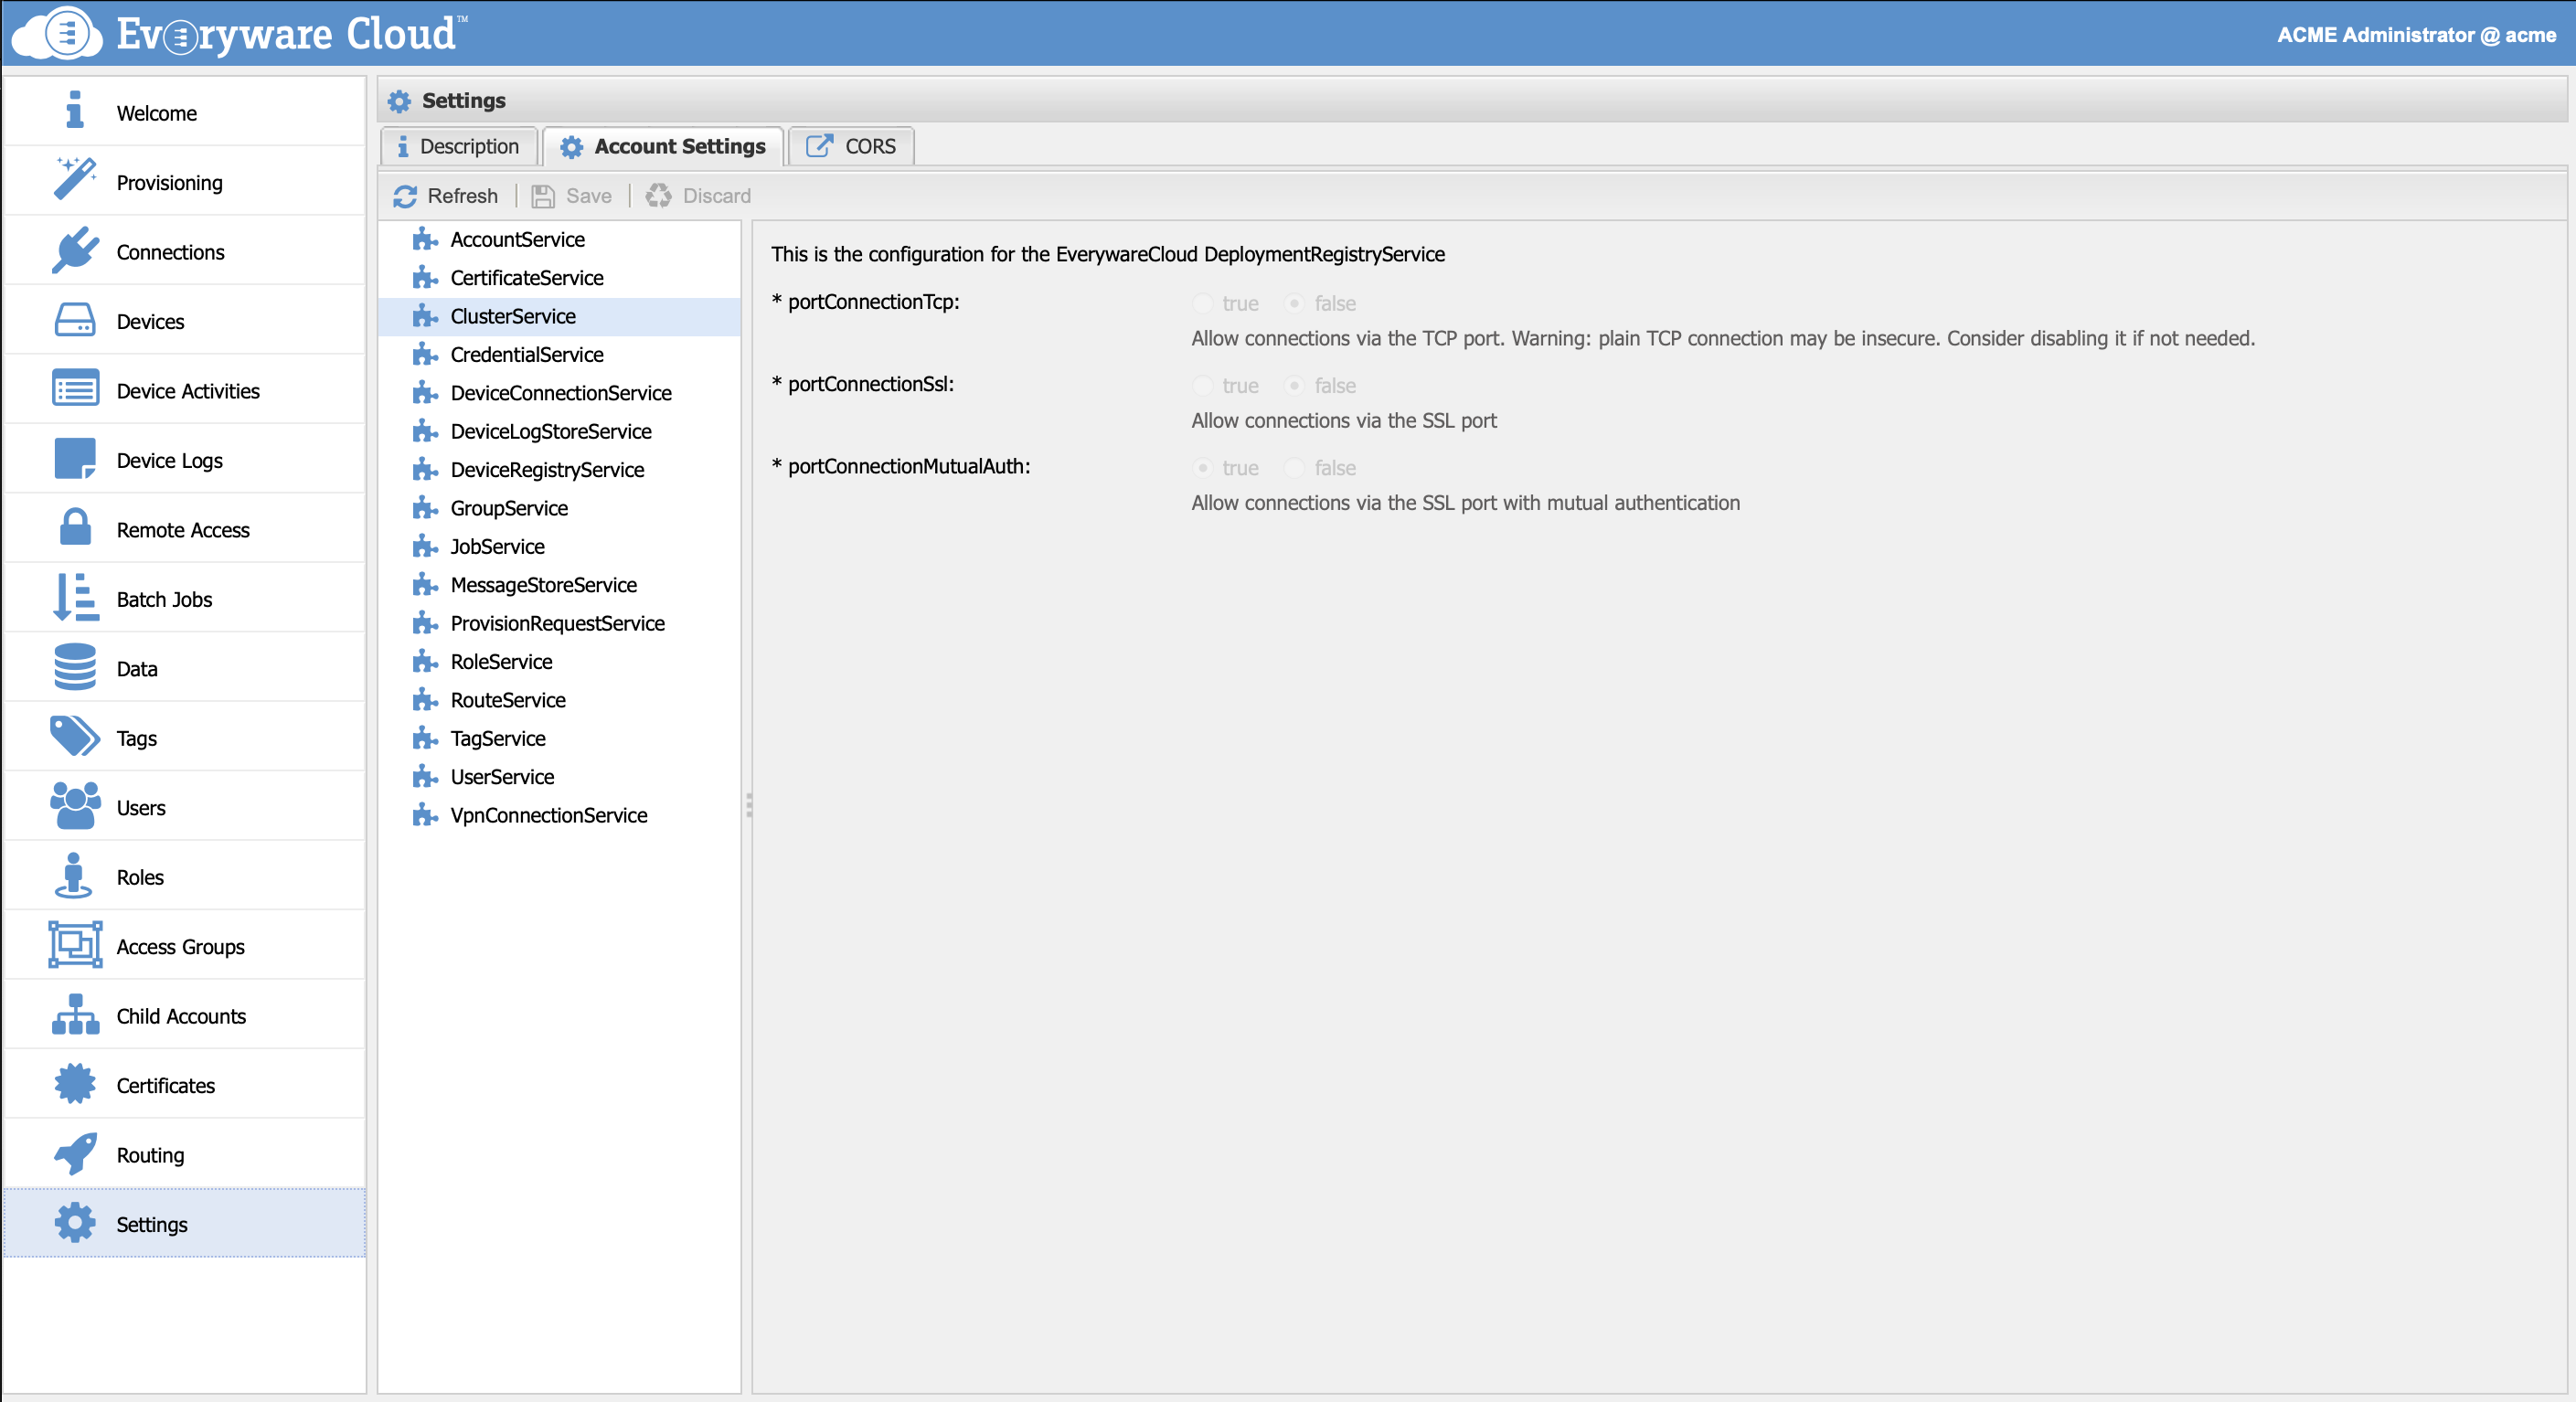Select DeviceConnectionService in service list
The height and width of the screenshot is (1402, 2576).
(560, 393)
